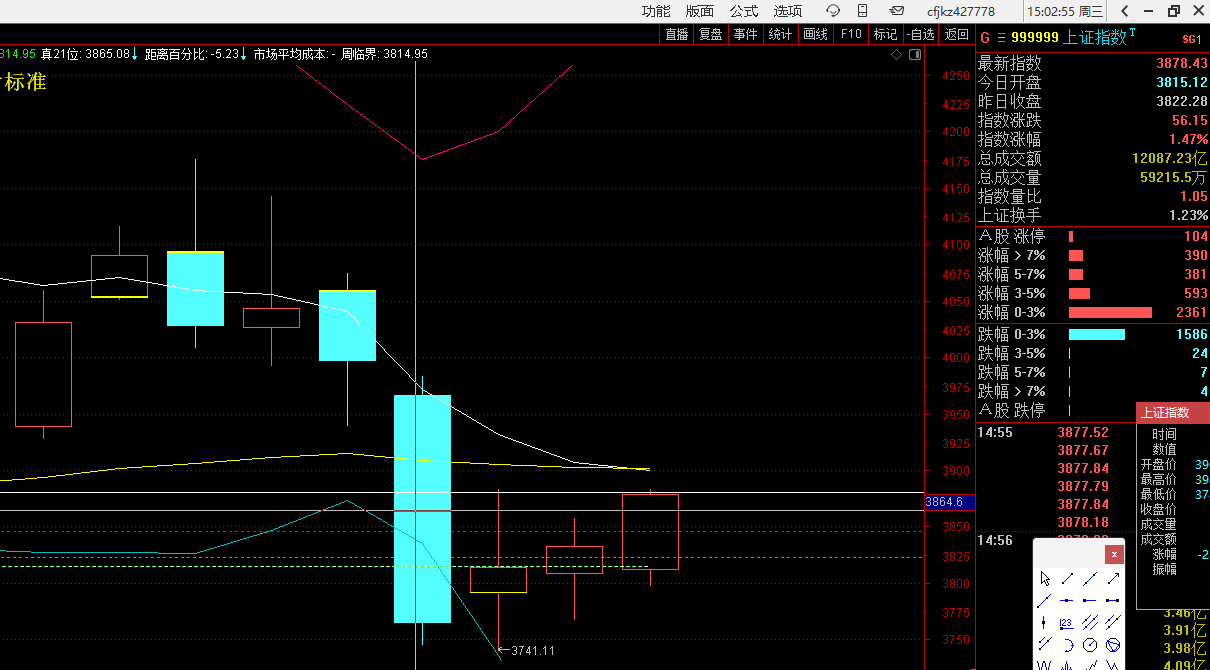The width and height of the screenshot is (1210, 670).
Task: Click the 今日开盘 value 3815.12
Action: 1181,82
